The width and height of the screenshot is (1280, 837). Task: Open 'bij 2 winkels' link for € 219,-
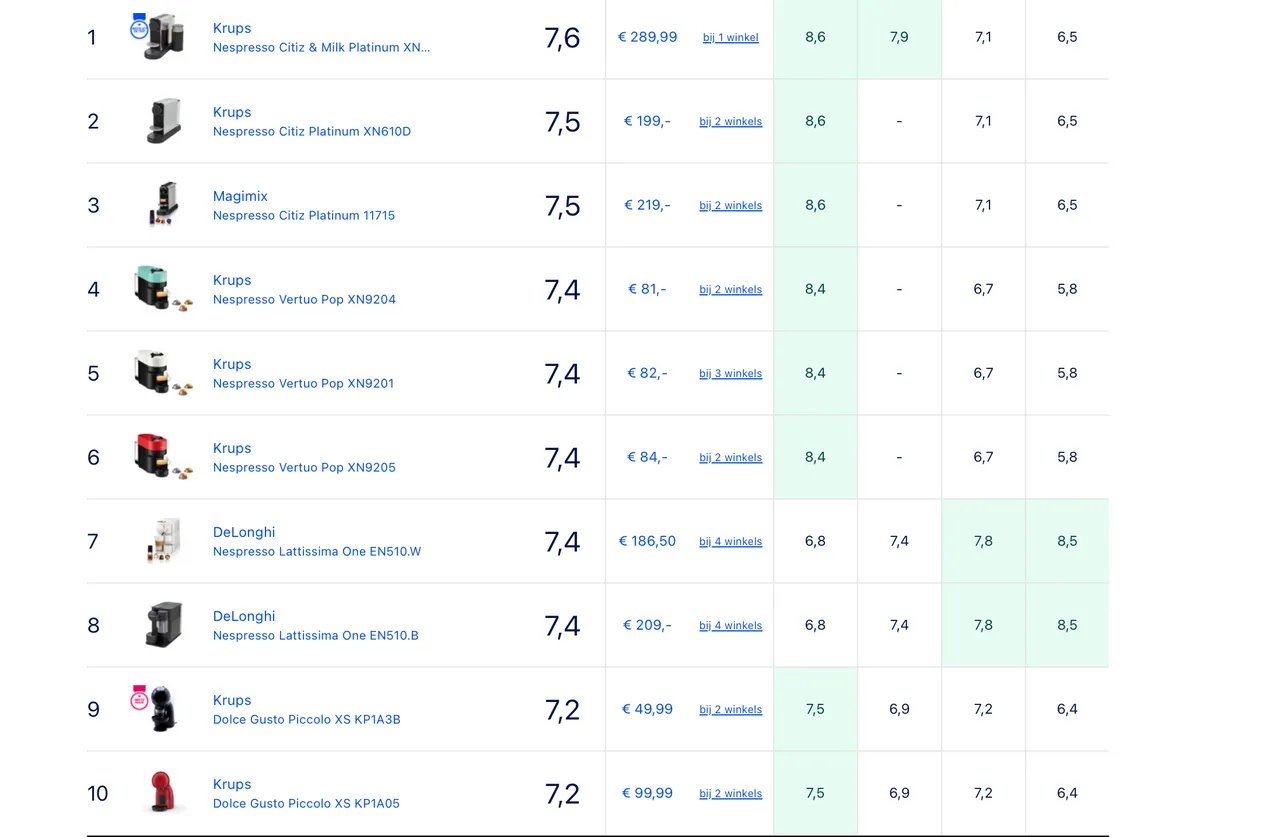731,206
